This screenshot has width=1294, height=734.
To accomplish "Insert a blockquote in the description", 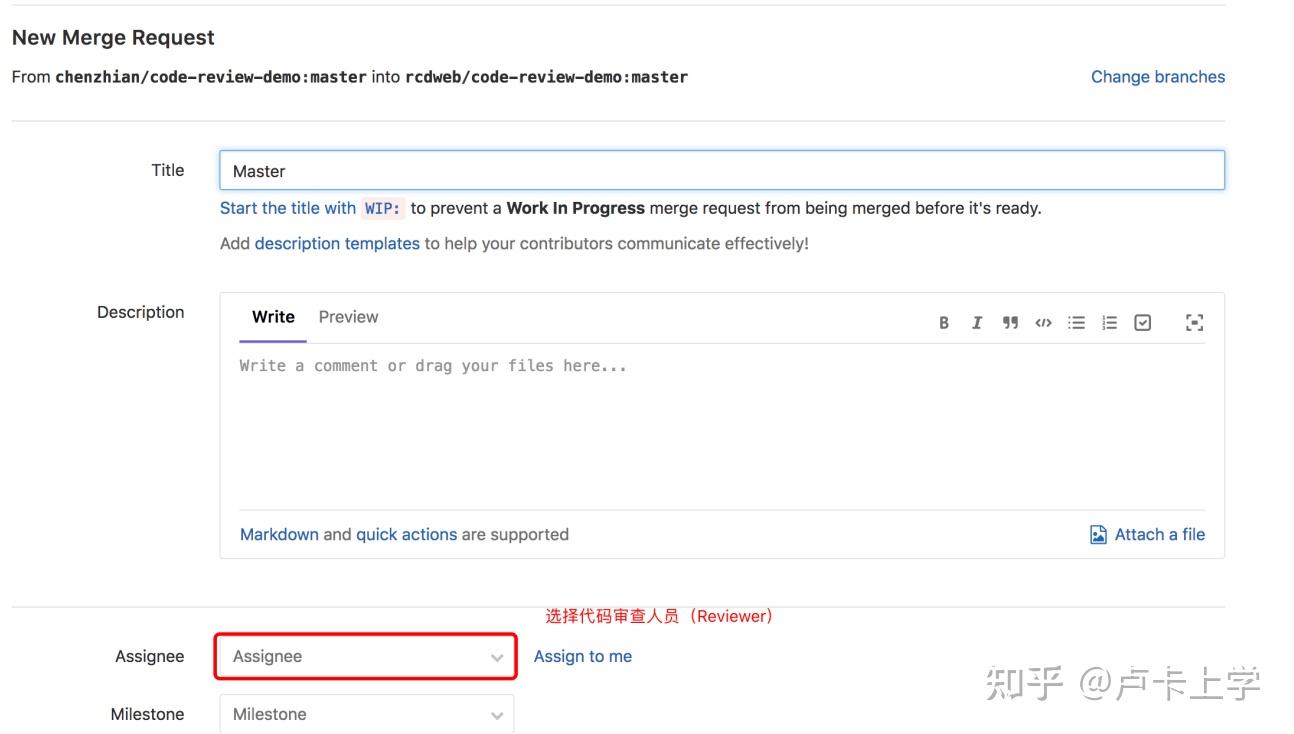I will click(x=1010, y=322).
